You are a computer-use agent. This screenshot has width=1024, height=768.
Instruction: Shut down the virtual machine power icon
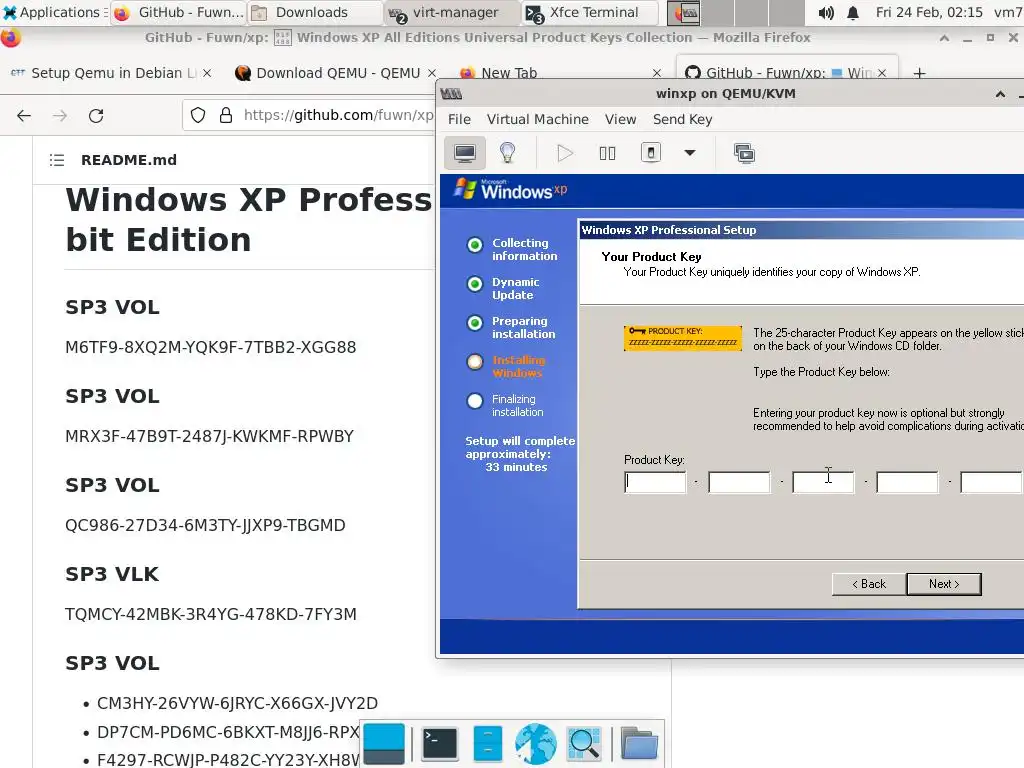[650, 153]
